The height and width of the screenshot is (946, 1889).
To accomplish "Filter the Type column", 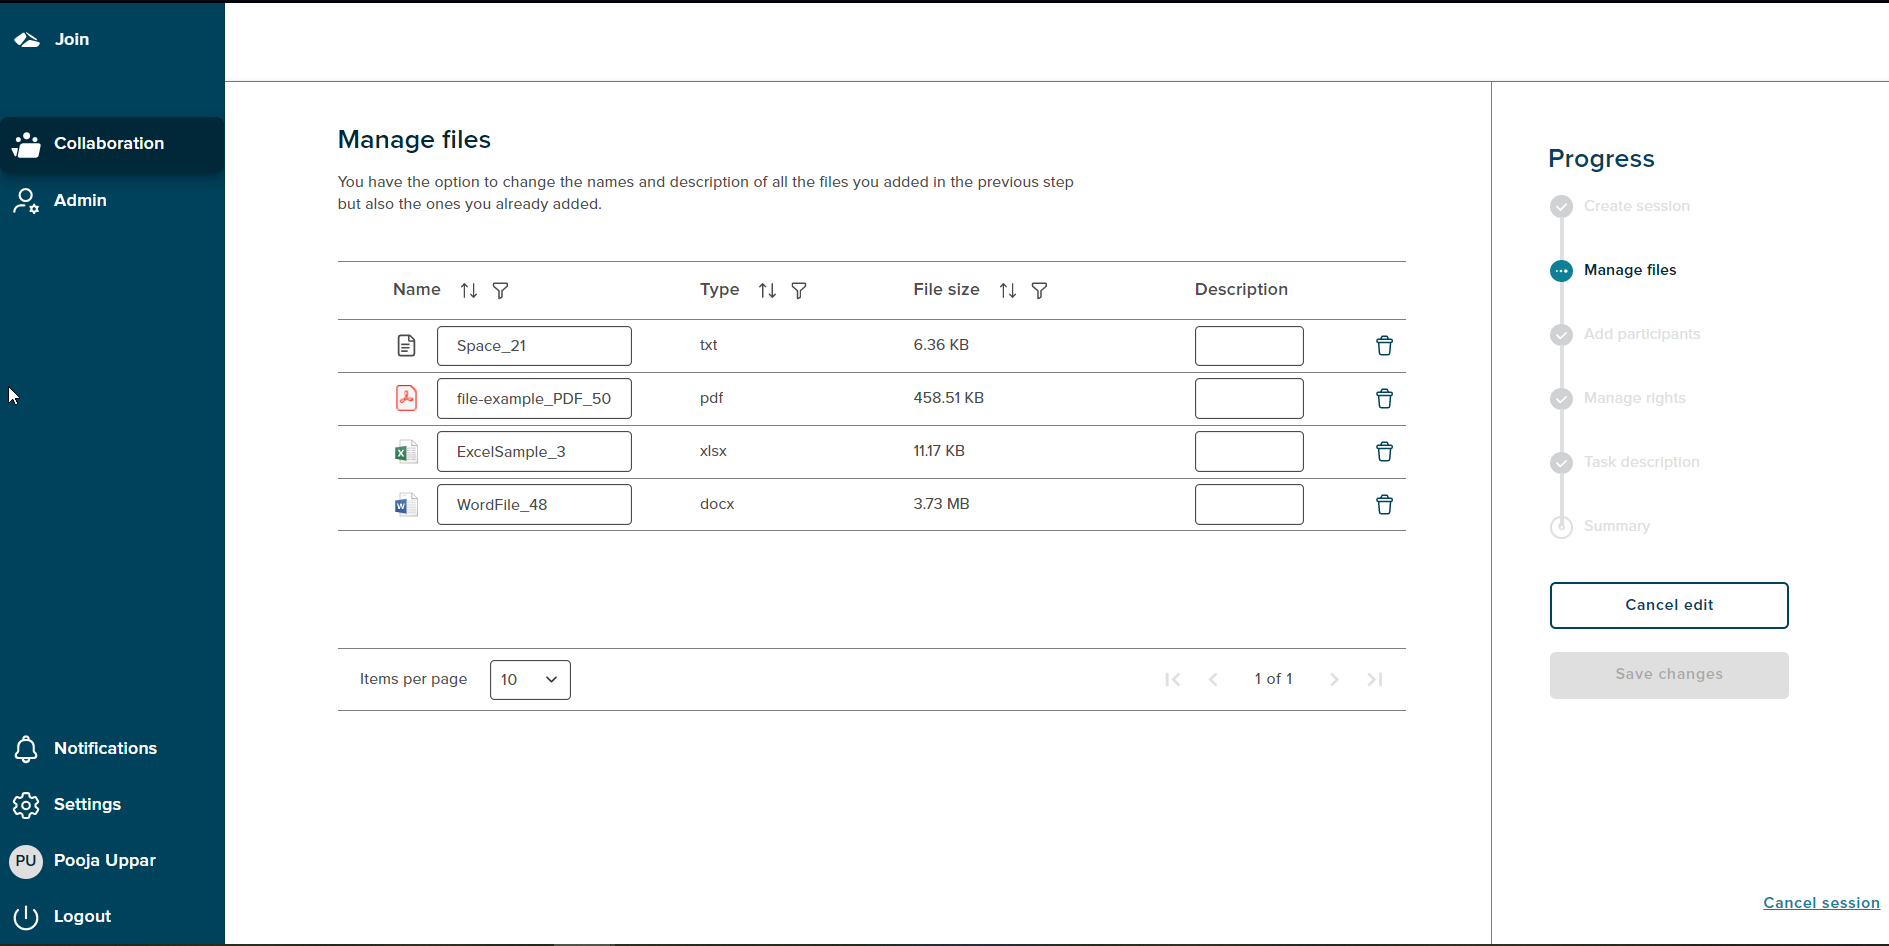I will point(799,290).
